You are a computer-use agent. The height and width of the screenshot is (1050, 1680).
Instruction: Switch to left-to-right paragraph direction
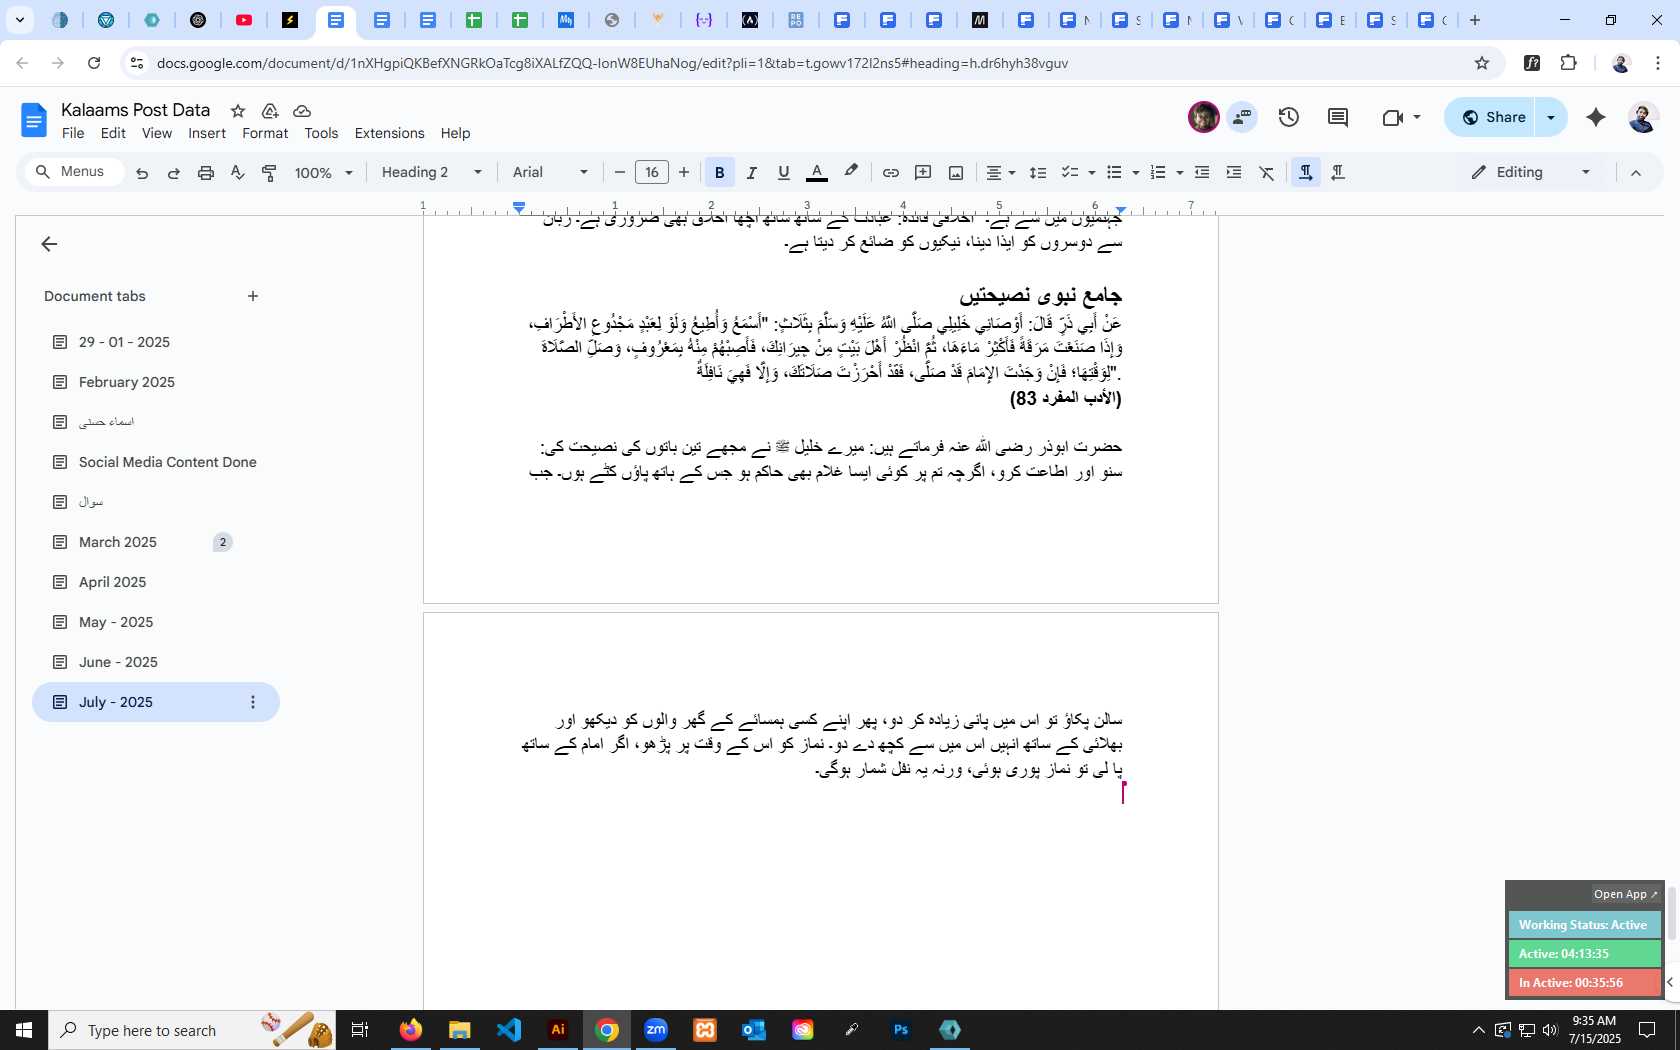1305,173
